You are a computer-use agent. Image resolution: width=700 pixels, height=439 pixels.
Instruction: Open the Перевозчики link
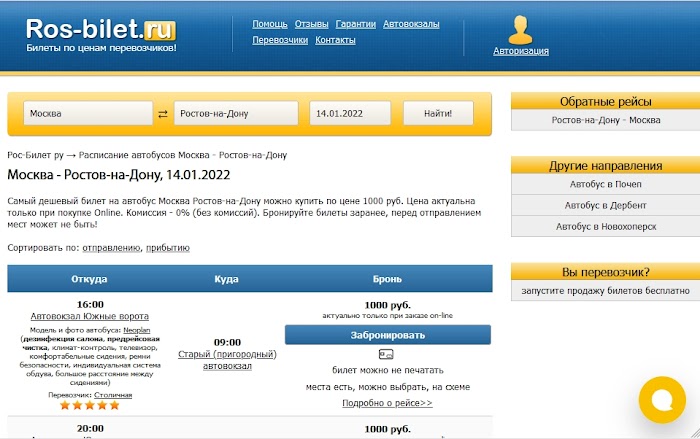(x=280, y=40)
